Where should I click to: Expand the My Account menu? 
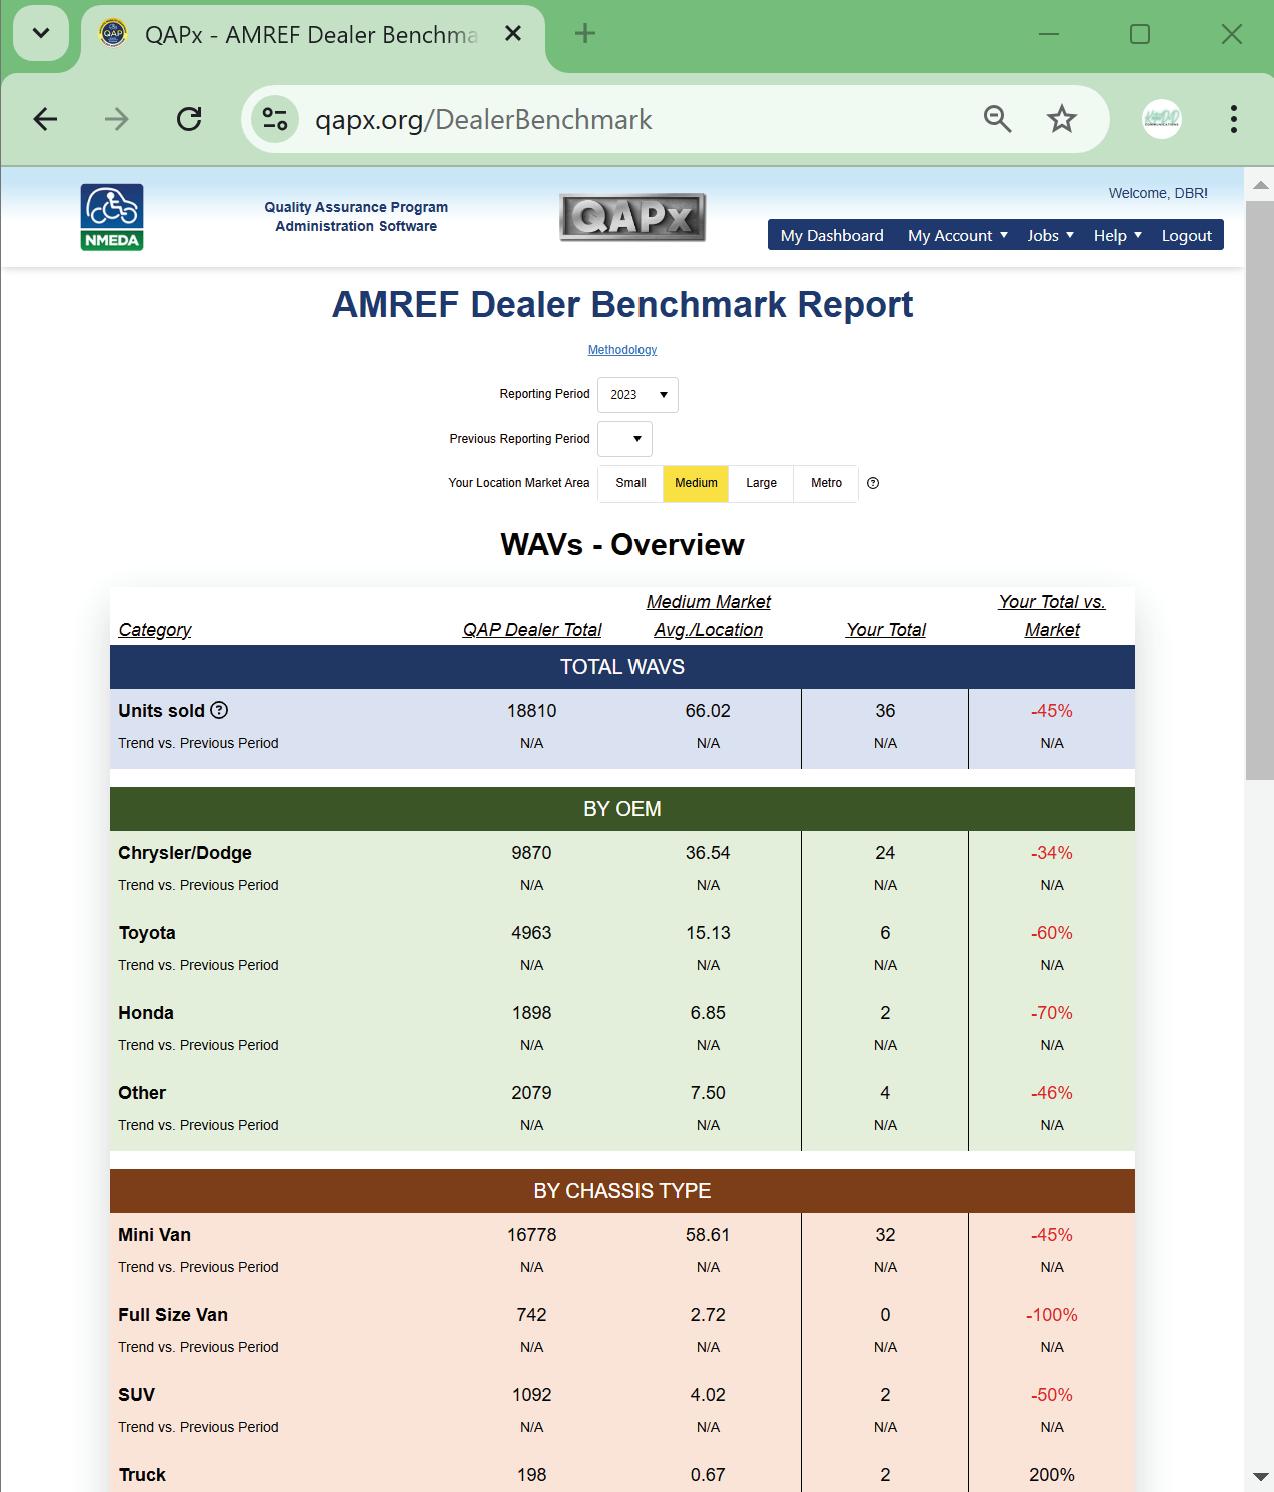coord(957,235)
